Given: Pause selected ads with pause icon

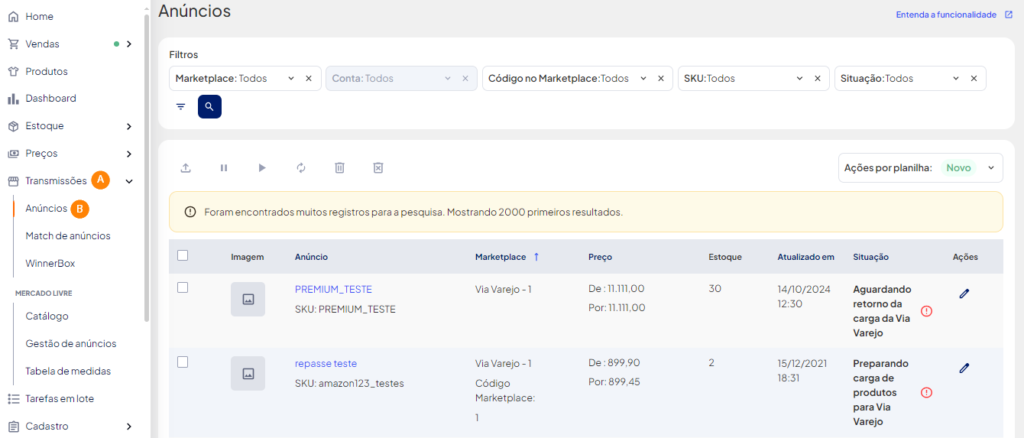Looking at the screenshot, I should coord(224,168).
